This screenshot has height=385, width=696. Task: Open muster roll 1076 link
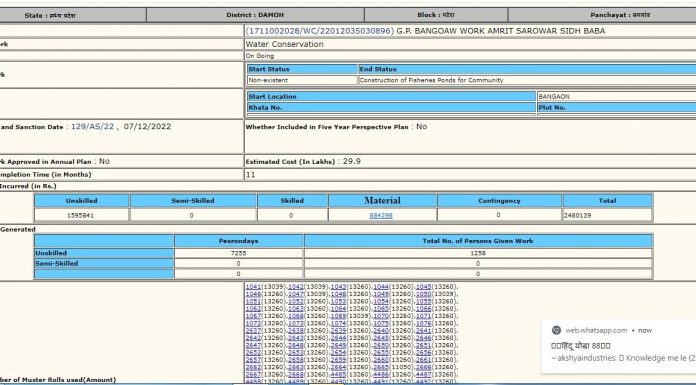click(x=423, y=323)
